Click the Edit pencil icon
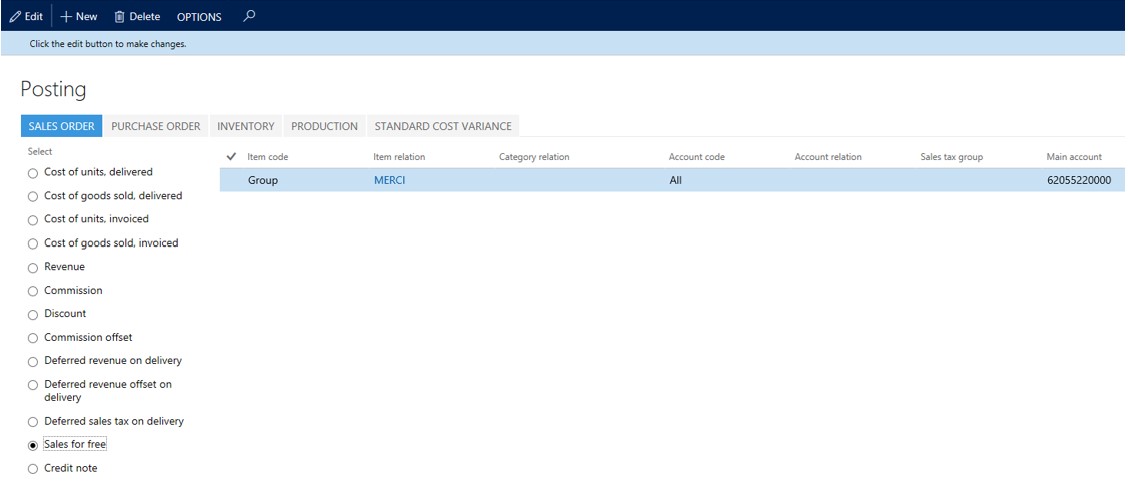This screenshot has height=490, width=1128. [15, 16]
